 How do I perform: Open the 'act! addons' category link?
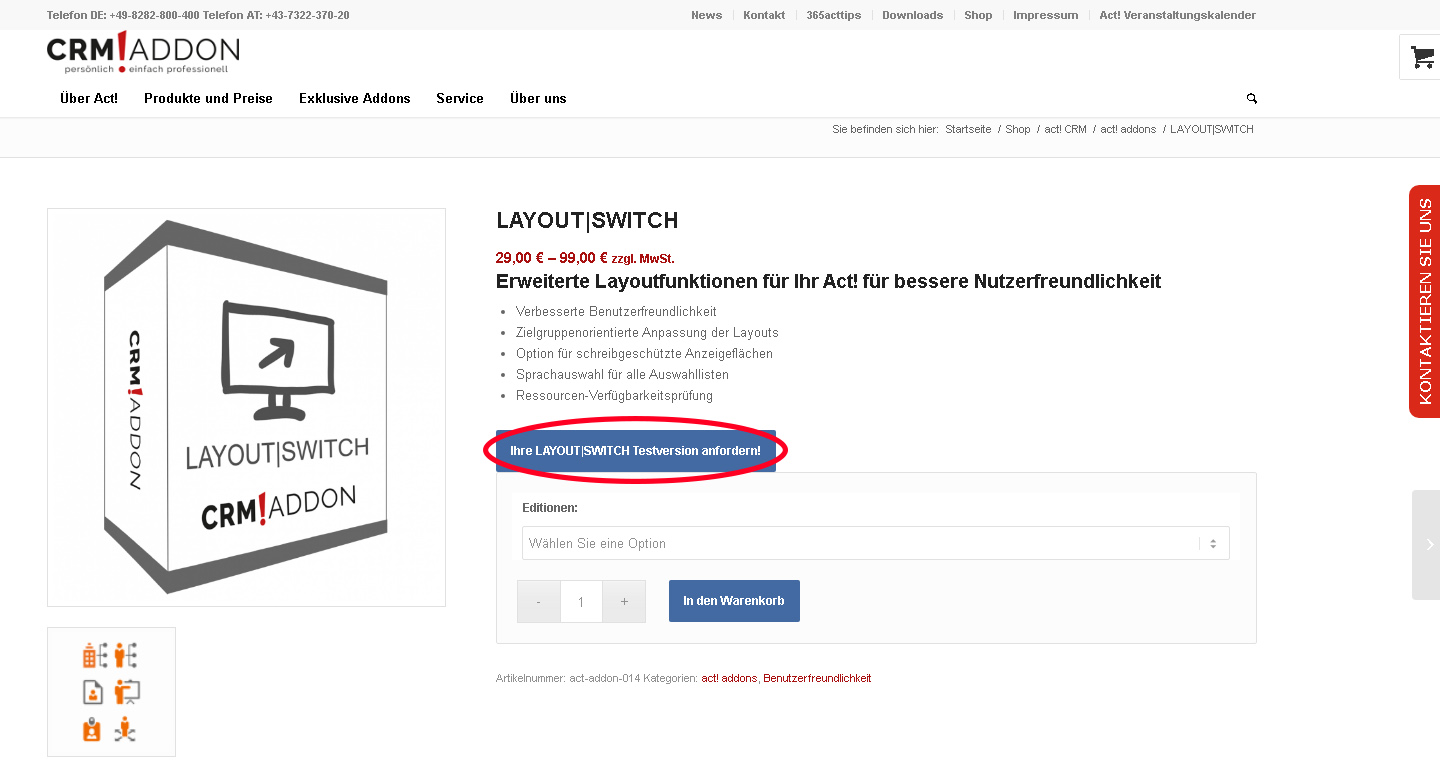point(729,678)
